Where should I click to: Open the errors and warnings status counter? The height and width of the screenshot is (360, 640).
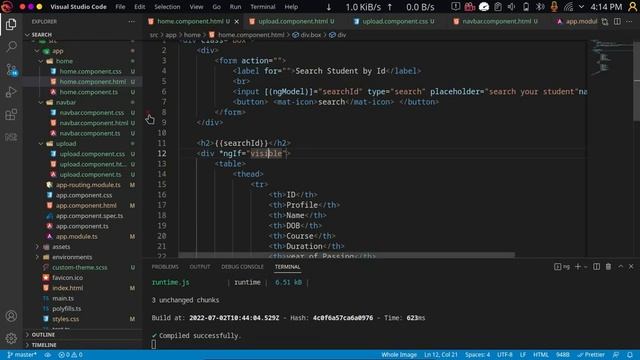70,355
